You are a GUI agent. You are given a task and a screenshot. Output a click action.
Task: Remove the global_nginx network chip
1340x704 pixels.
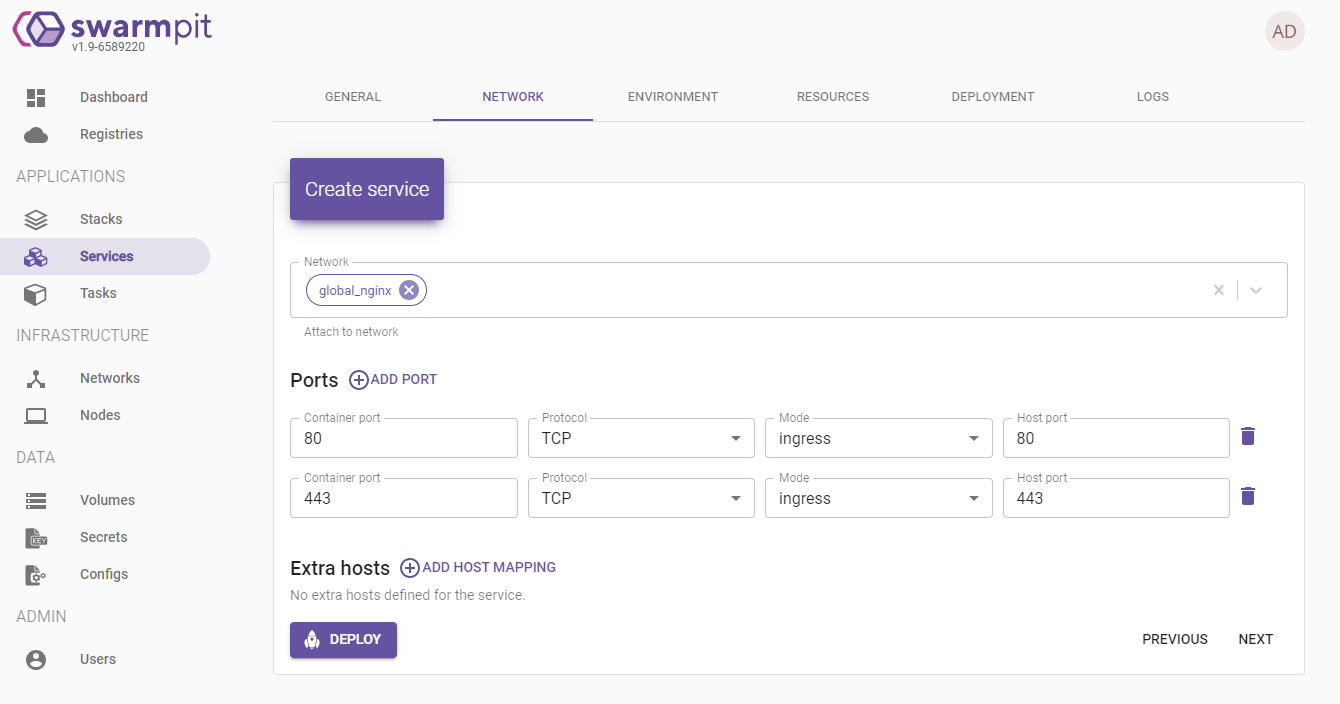click(x=408, y=290)
